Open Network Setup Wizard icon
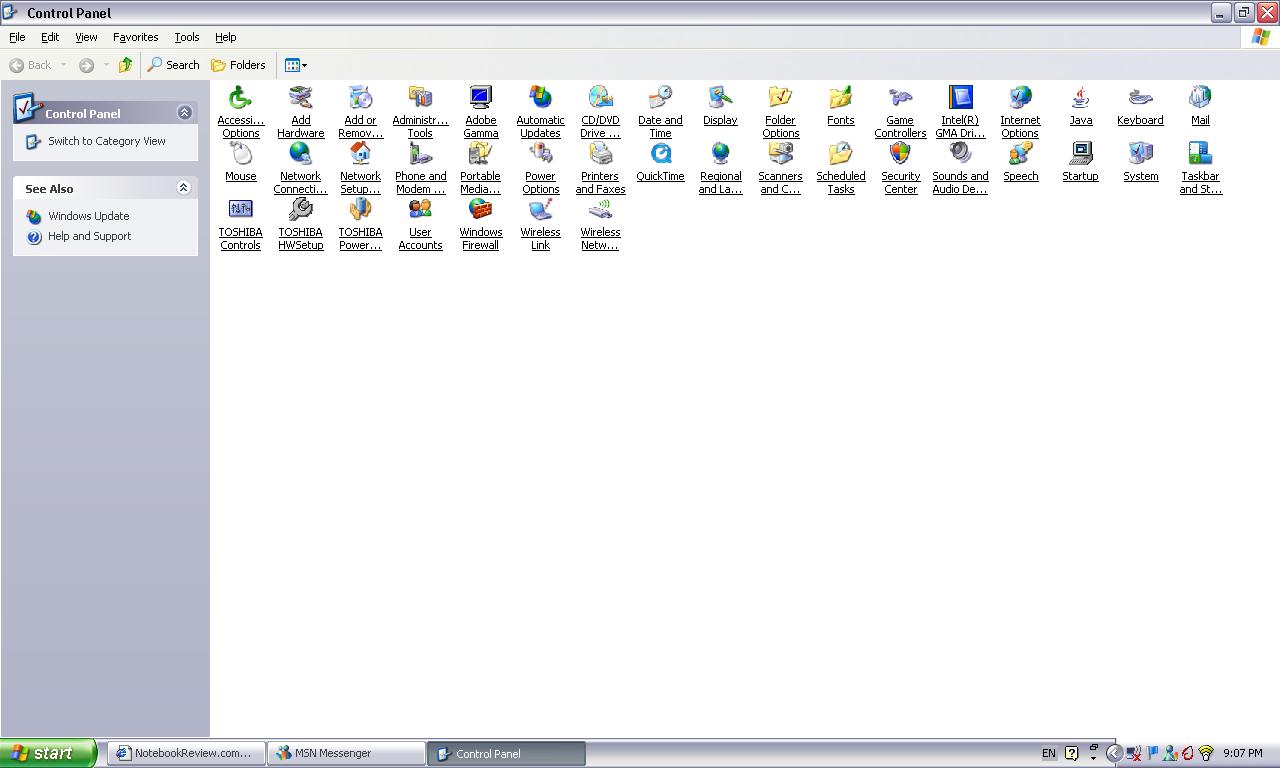The image size is (1280, 768). 360,154
